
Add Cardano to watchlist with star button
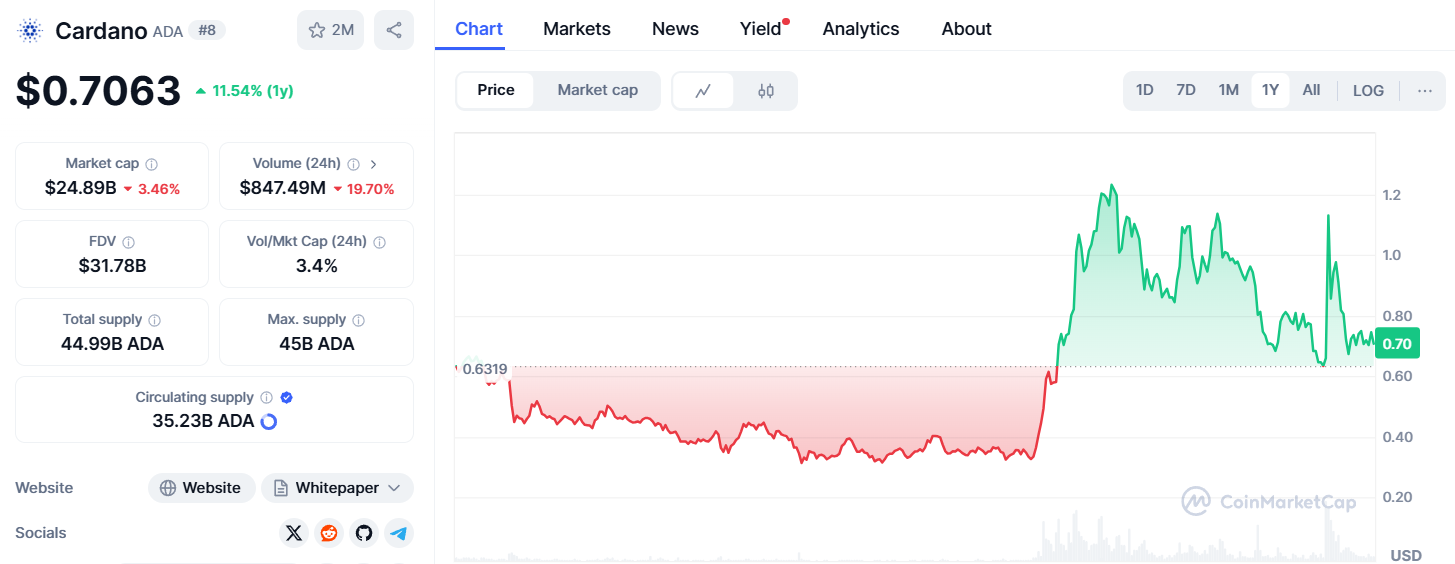[x=331, y=30]
